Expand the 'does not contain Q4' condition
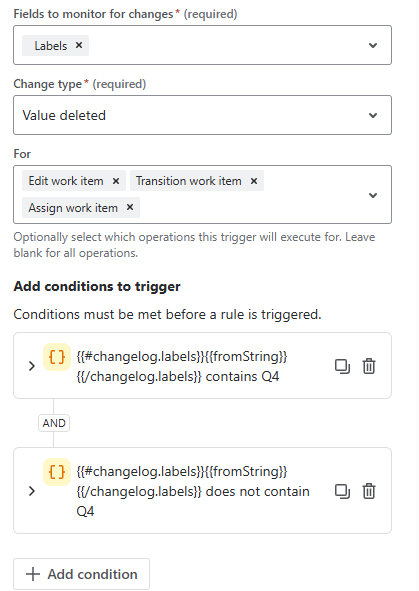The width and height of the screenshot is (419, 591). [x=32, y=491]
